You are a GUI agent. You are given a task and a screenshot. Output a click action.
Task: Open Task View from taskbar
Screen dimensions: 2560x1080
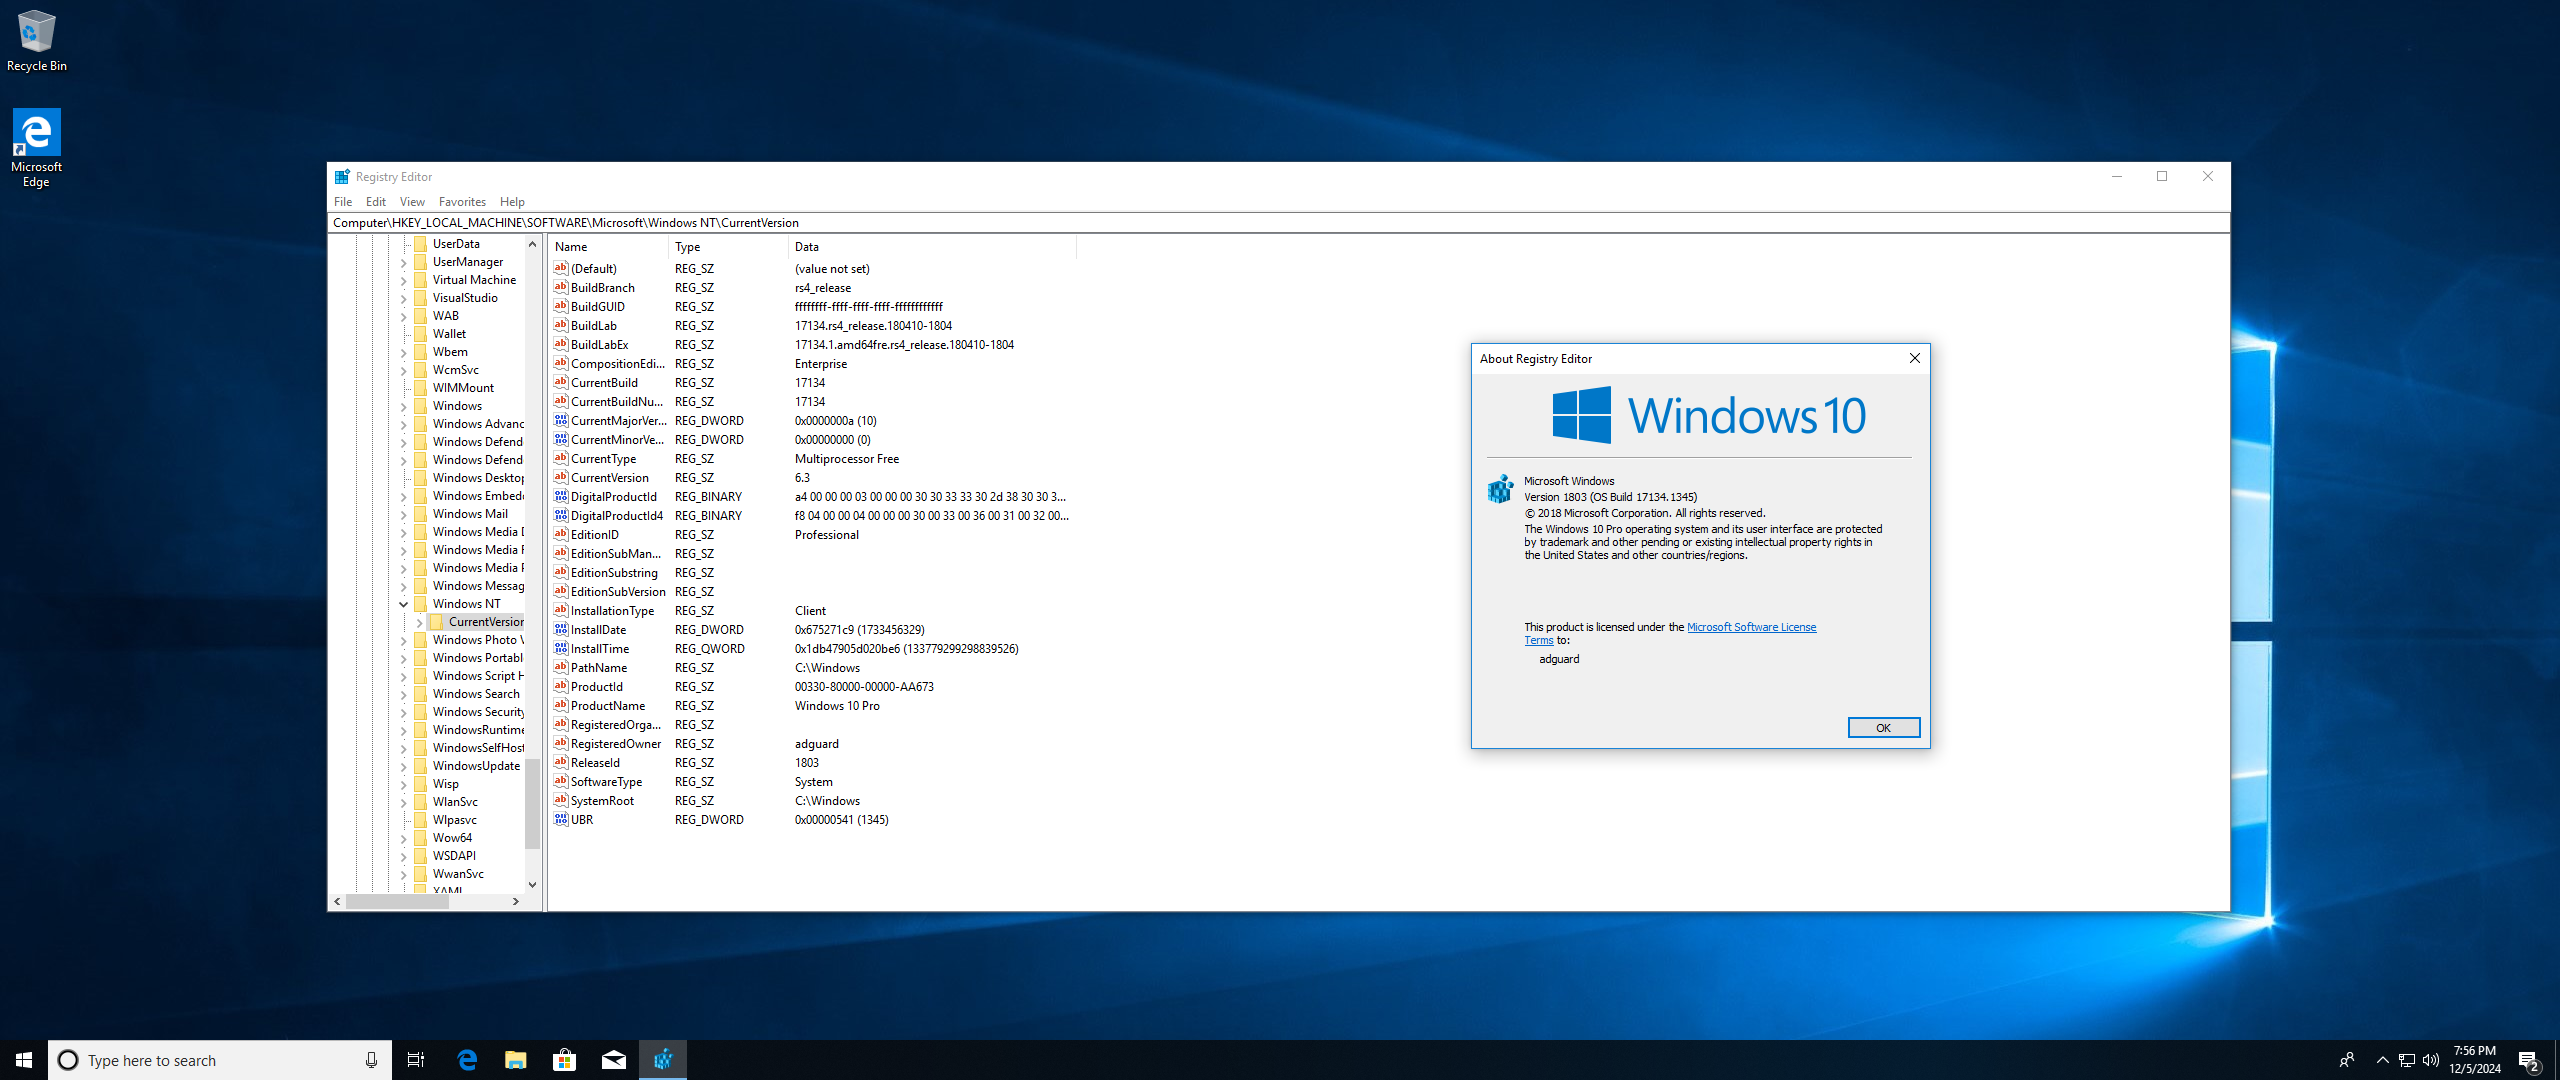point(416,1060)
